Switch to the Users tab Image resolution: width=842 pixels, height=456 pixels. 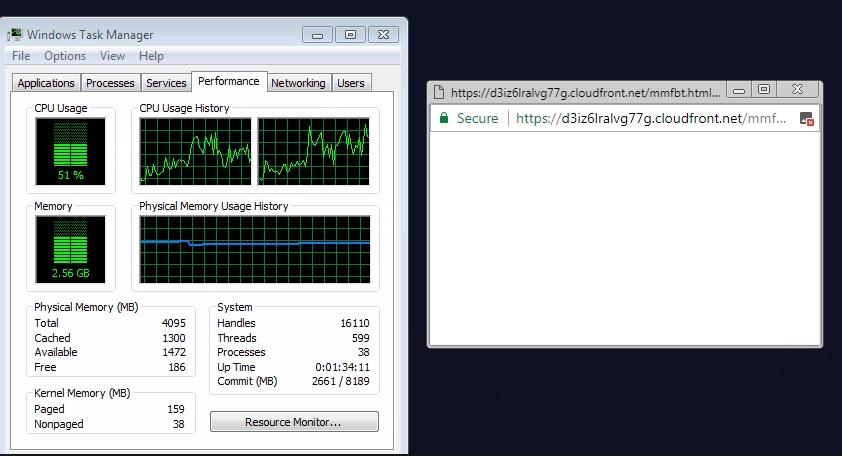(351, 83)
